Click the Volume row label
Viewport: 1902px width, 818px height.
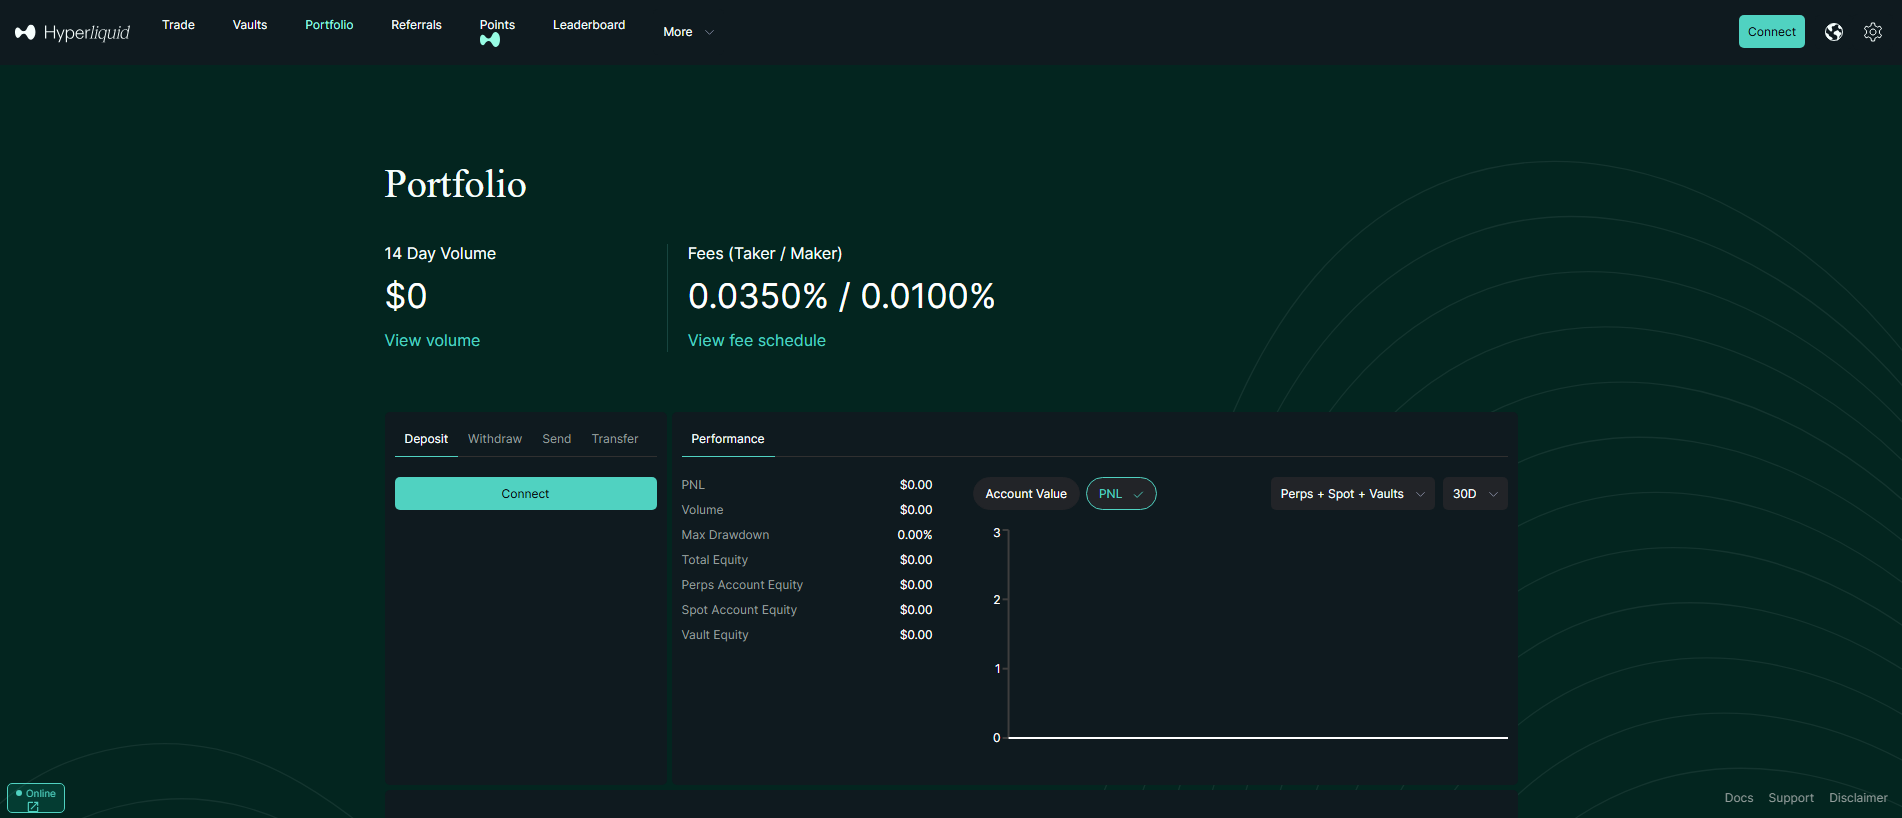(702, 510)
